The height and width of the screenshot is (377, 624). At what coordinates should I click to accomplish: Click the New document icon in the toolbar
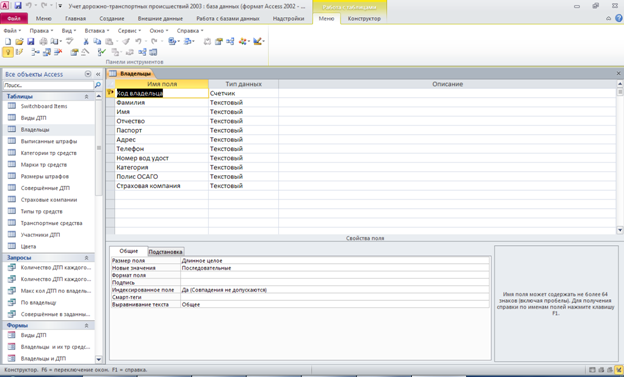click(x=8, y=41)
